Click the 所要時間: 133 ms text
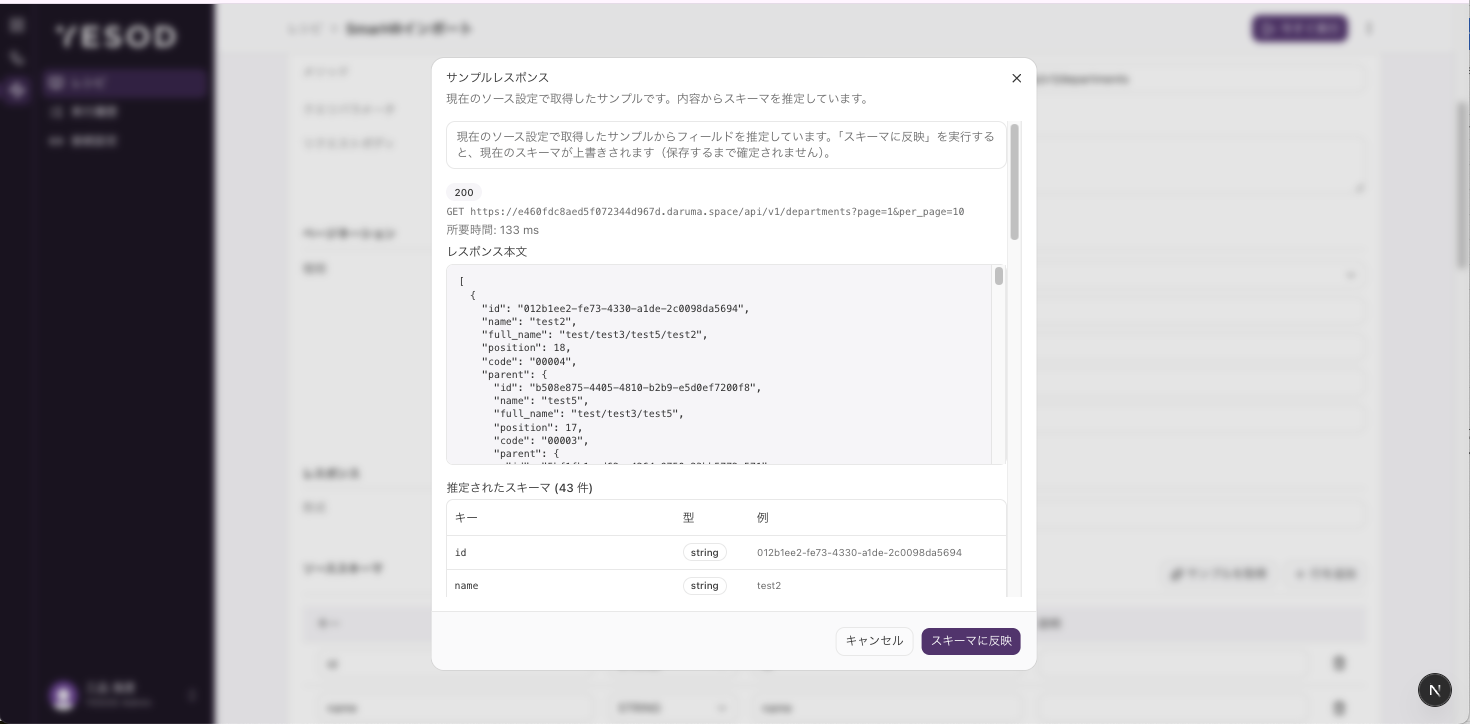Image resolution: width=1470 pixels, height=724 pixels. click(493, 230)
